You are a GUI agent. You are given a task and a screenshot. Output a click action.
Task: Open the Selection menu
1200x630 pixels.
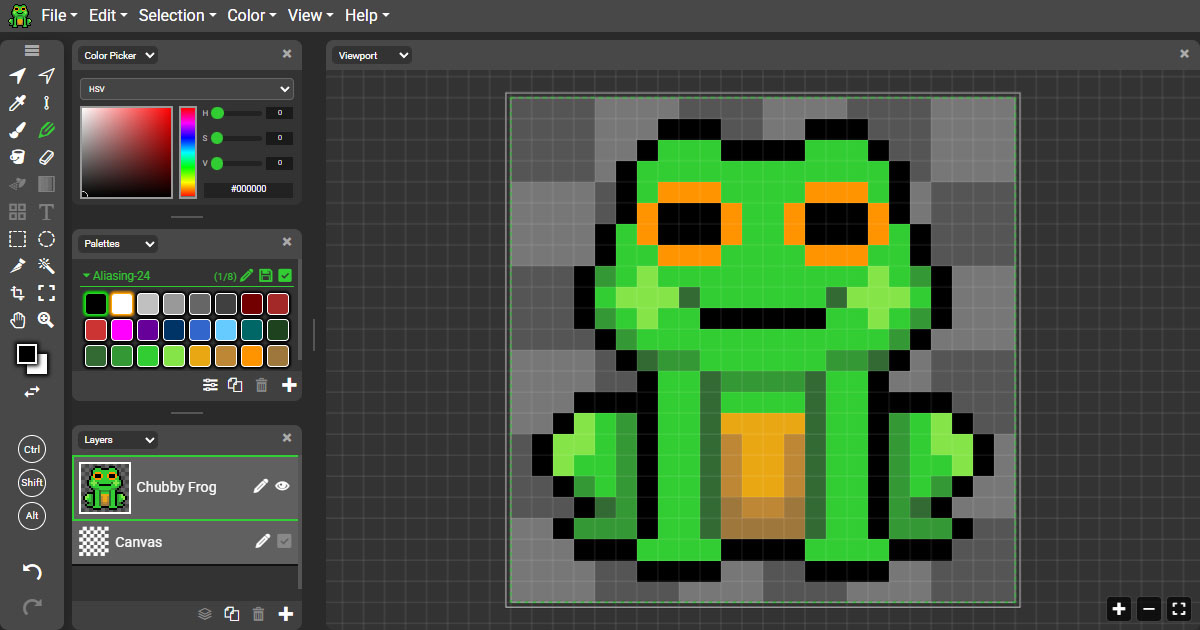click(x=177, y=15)
